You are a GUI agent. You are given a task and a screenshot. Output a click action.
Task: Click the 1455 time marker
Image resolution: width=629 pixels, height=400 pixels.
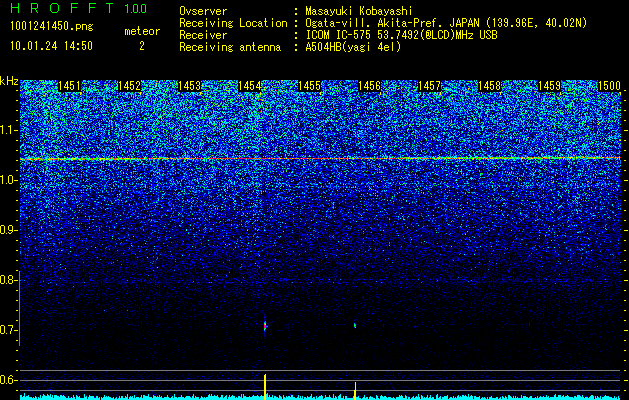pyautogui.click(x=309, y=86)
